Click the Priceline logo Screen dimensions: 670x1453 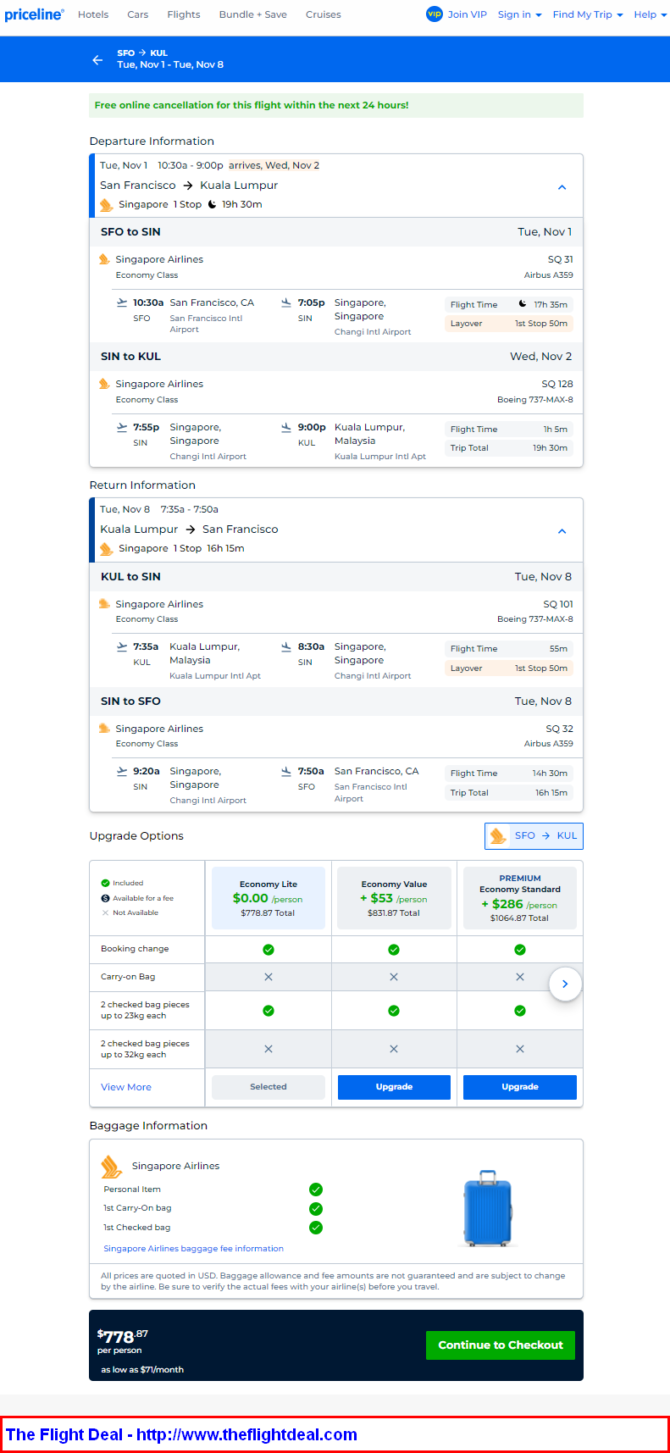point(34,15)
